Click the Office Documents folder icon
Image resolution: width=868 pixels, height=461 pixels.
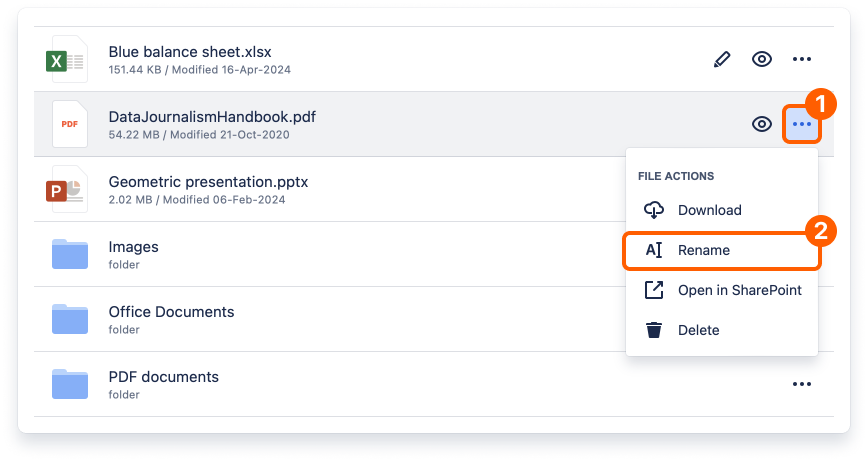pos(70,319)
